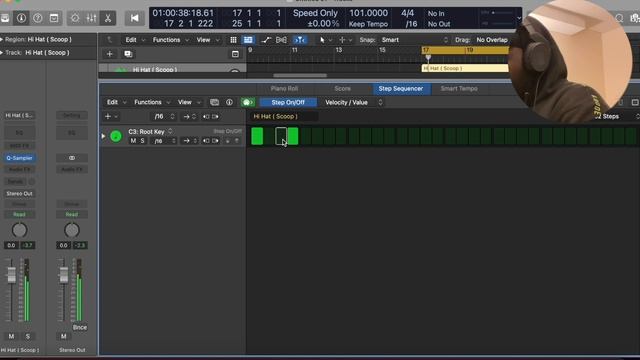Viewport: 640px width, 360px height.
Task: Open Step Sequencer View menu
Action: point(189,102)
